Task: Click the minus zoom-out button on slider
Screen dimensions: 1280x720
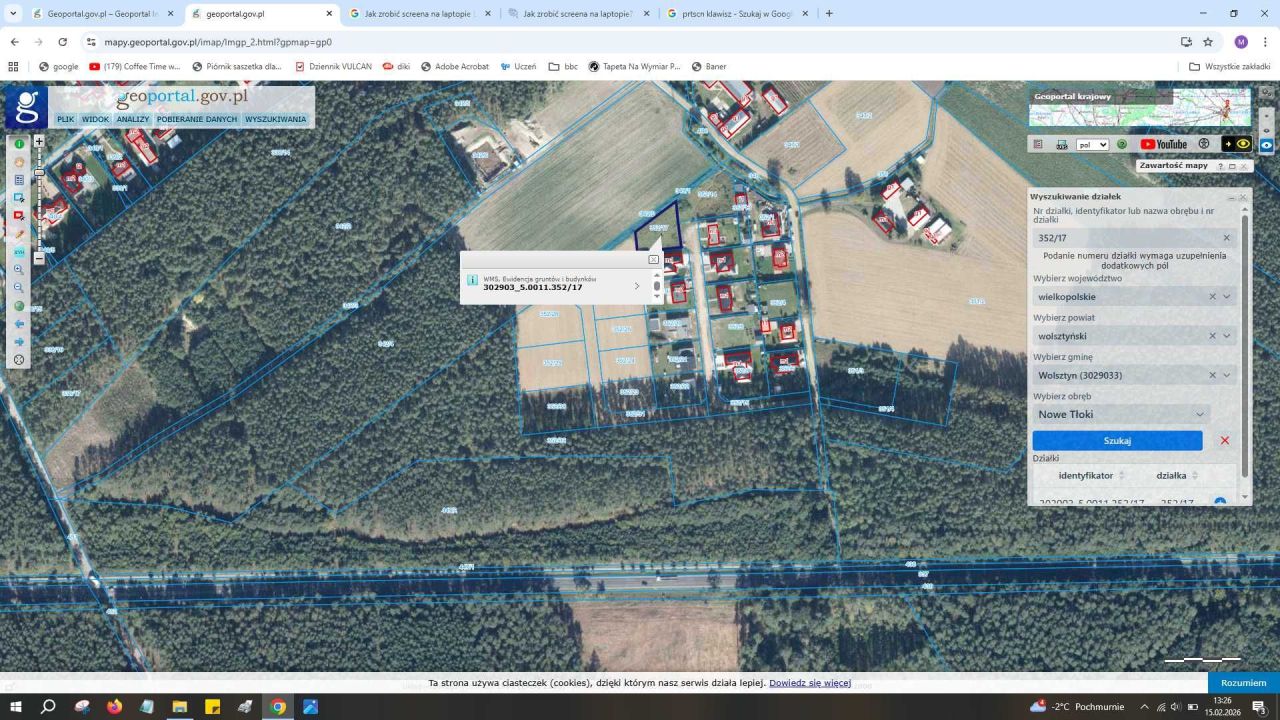Action: [39, 258]
